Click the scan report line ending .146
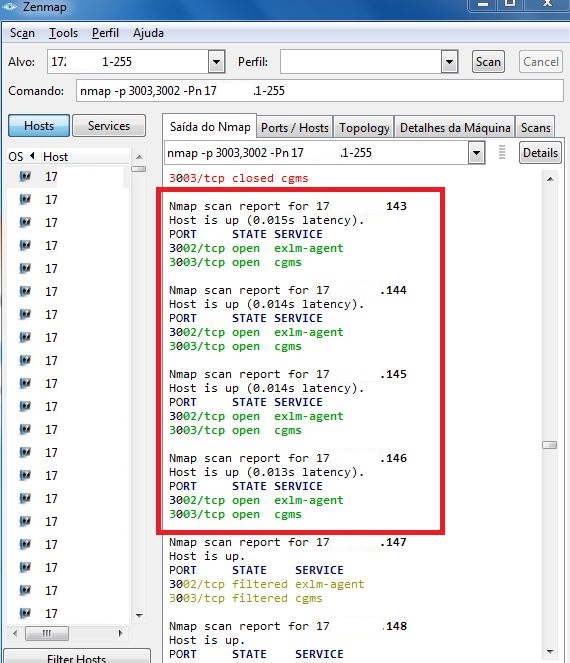The height and width of the screenshot is (663, 570). tap(288, 458)
